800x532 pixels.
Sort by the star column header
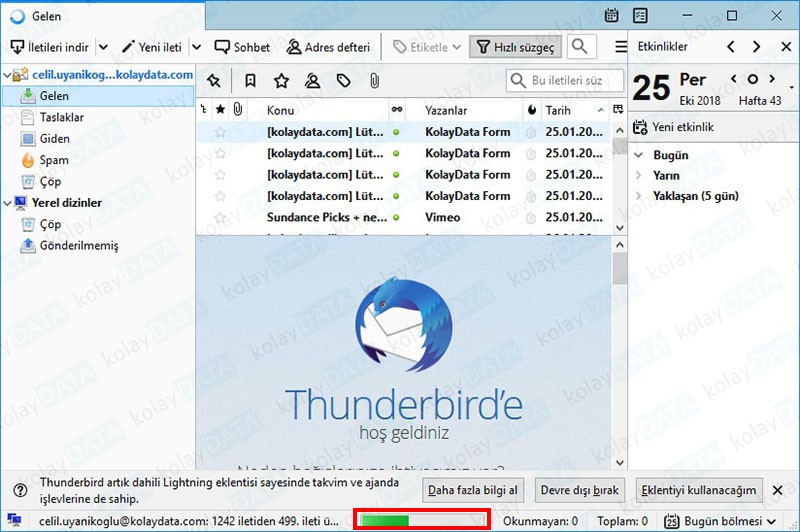point(220,110)
